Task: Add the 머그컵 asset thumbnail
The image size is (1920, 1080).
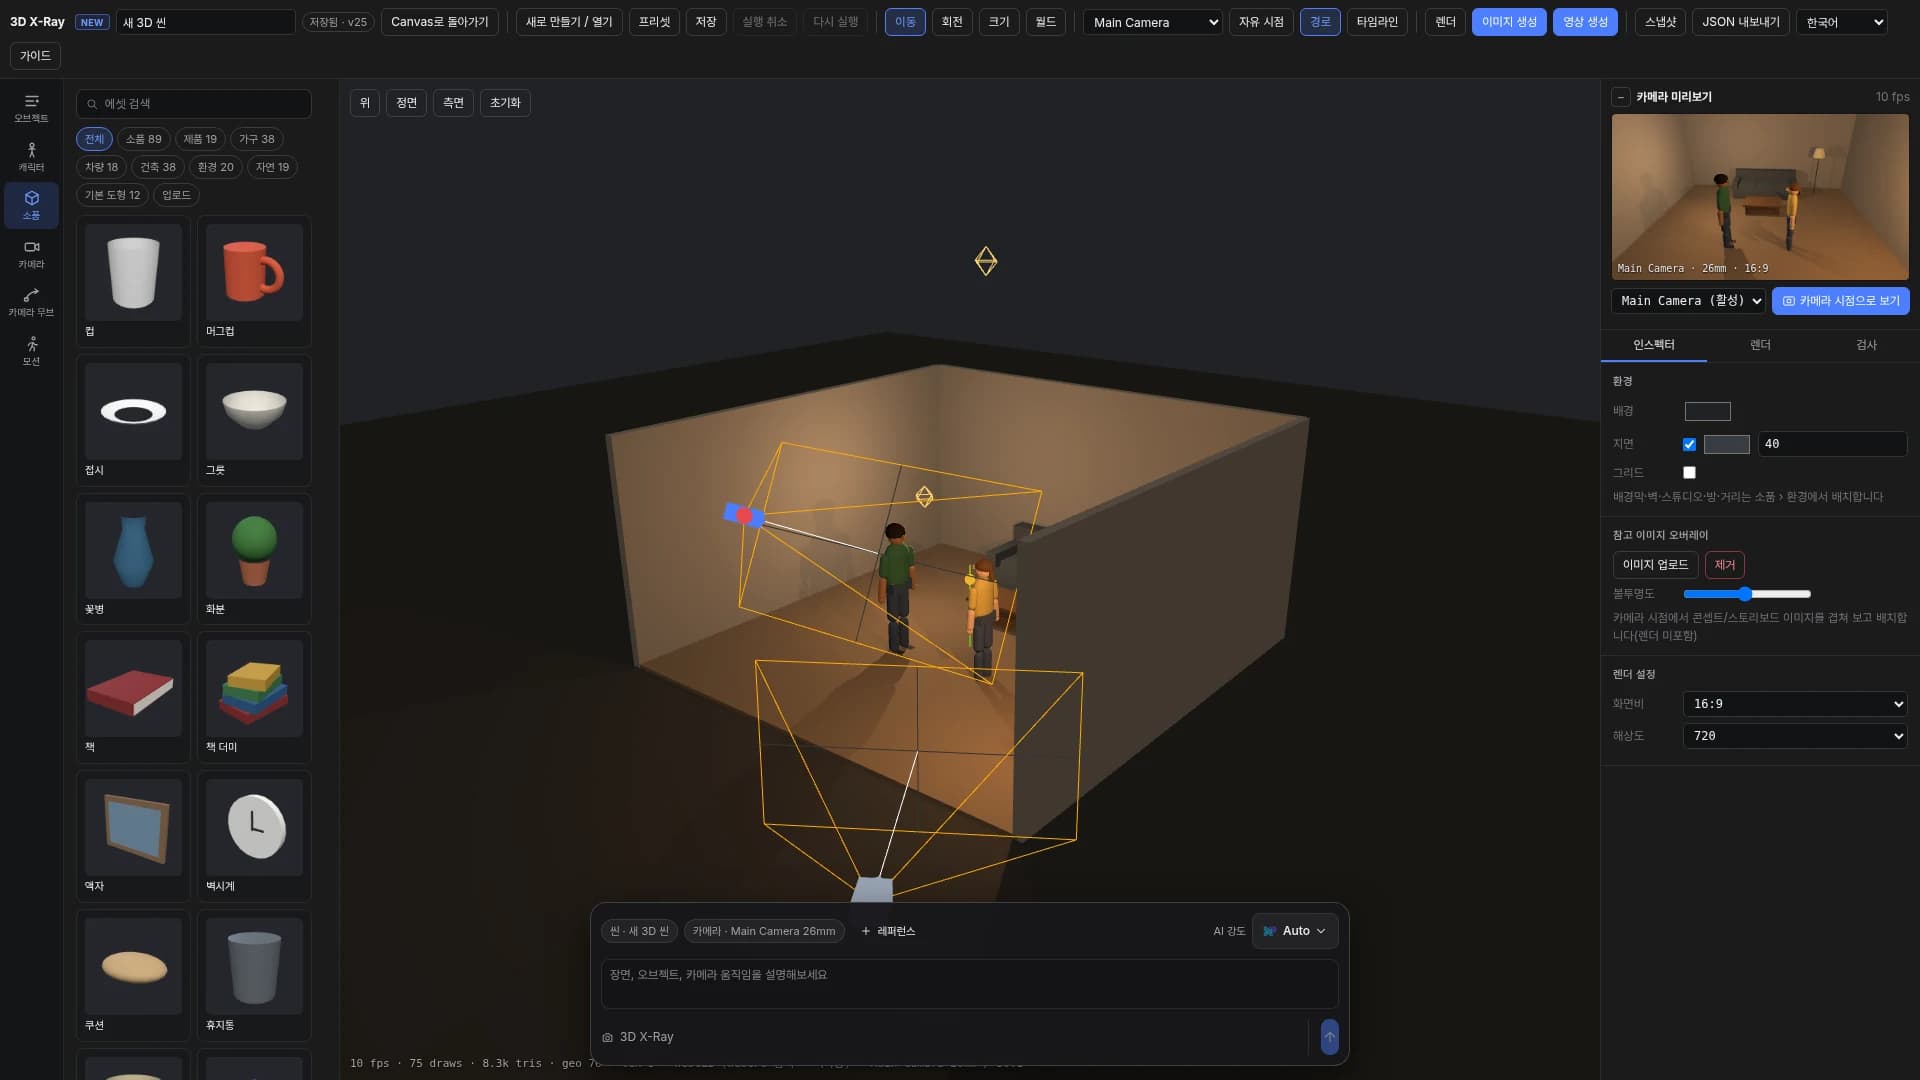Action: (254, 272)
